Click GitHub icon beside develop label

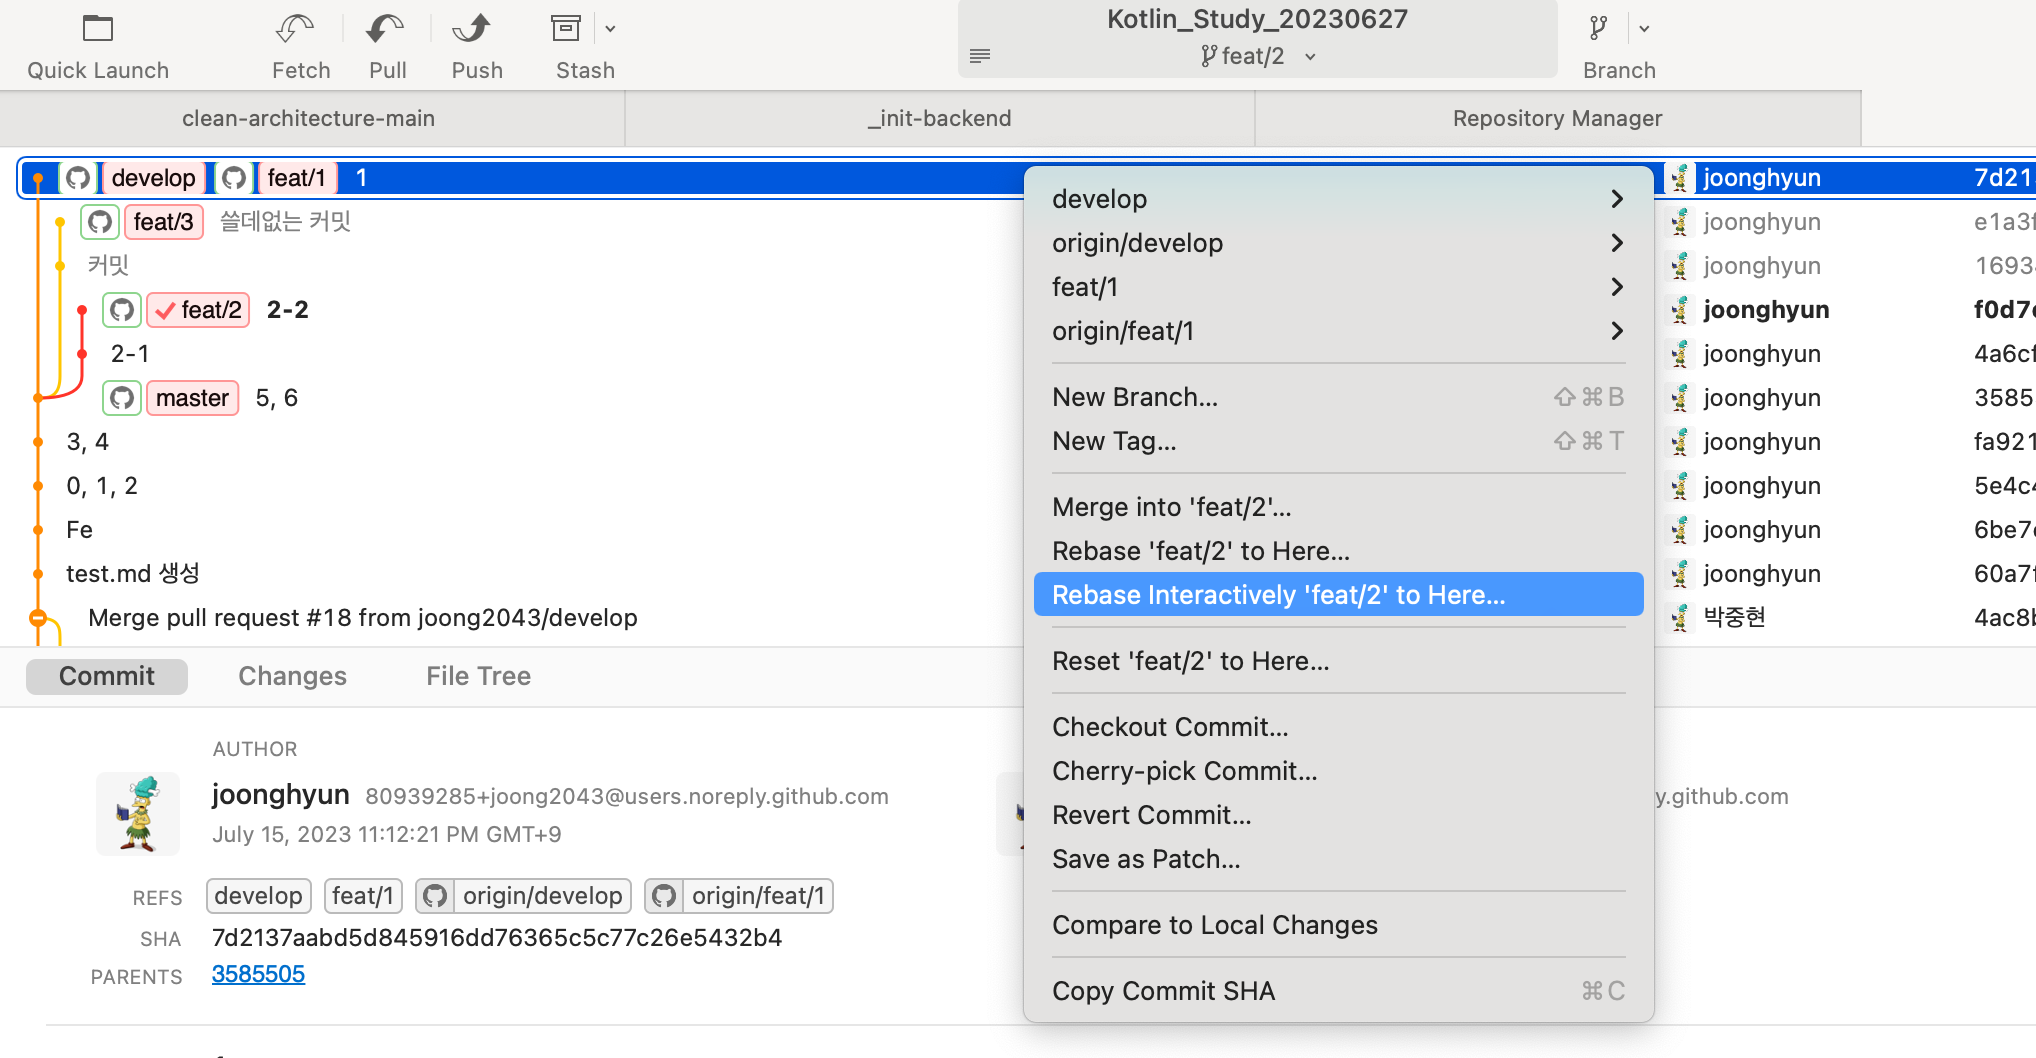click(78, 178)
